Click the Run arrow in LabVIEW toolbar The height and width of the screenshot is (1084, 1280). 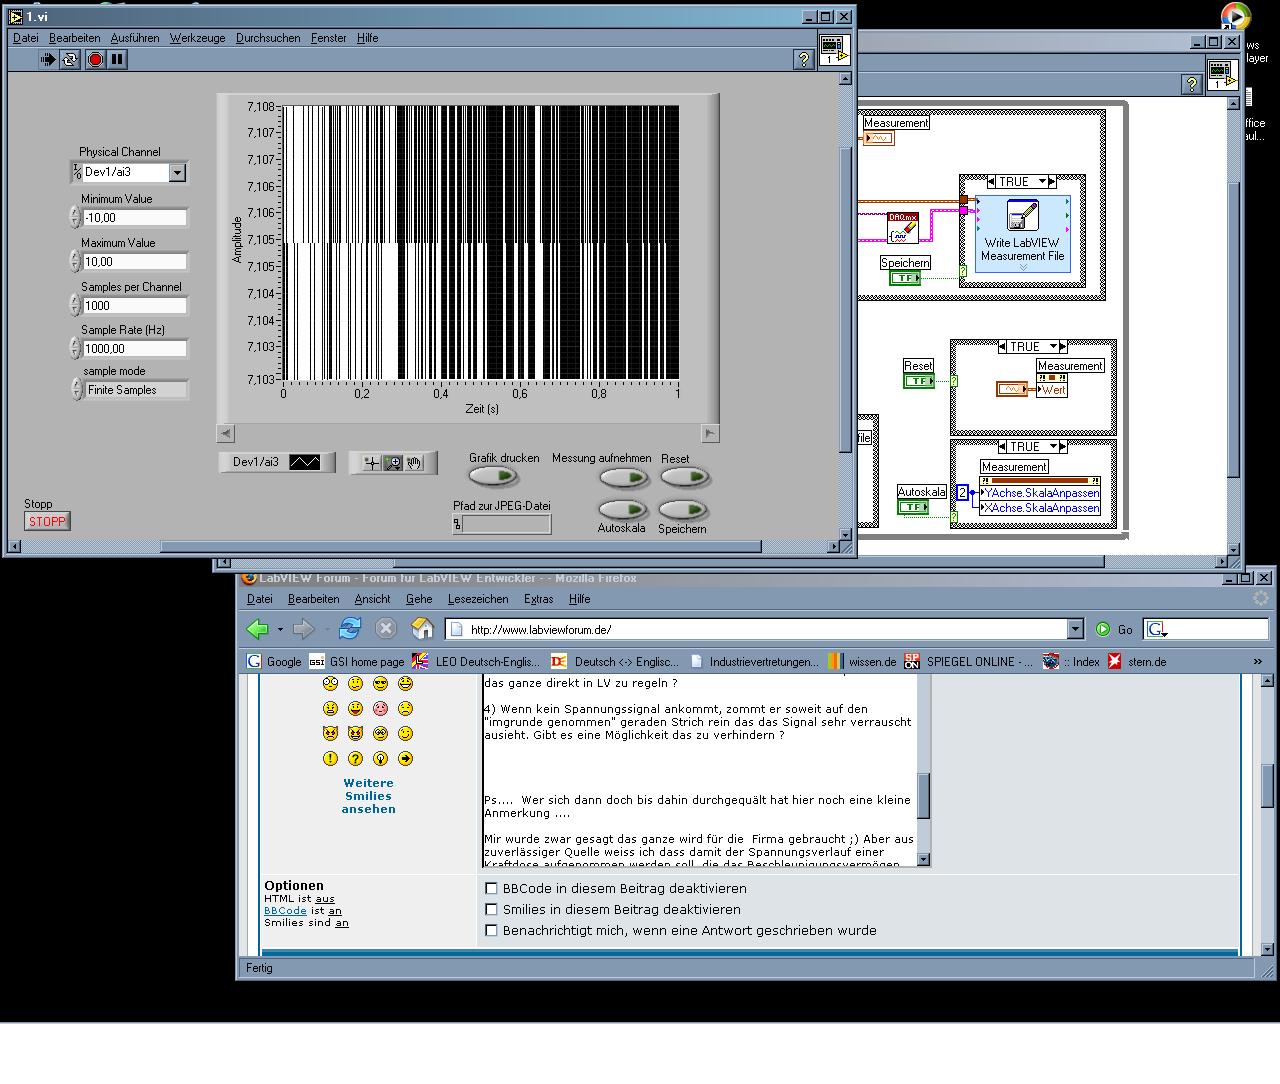pyautogui.click(x=47, y=60)
